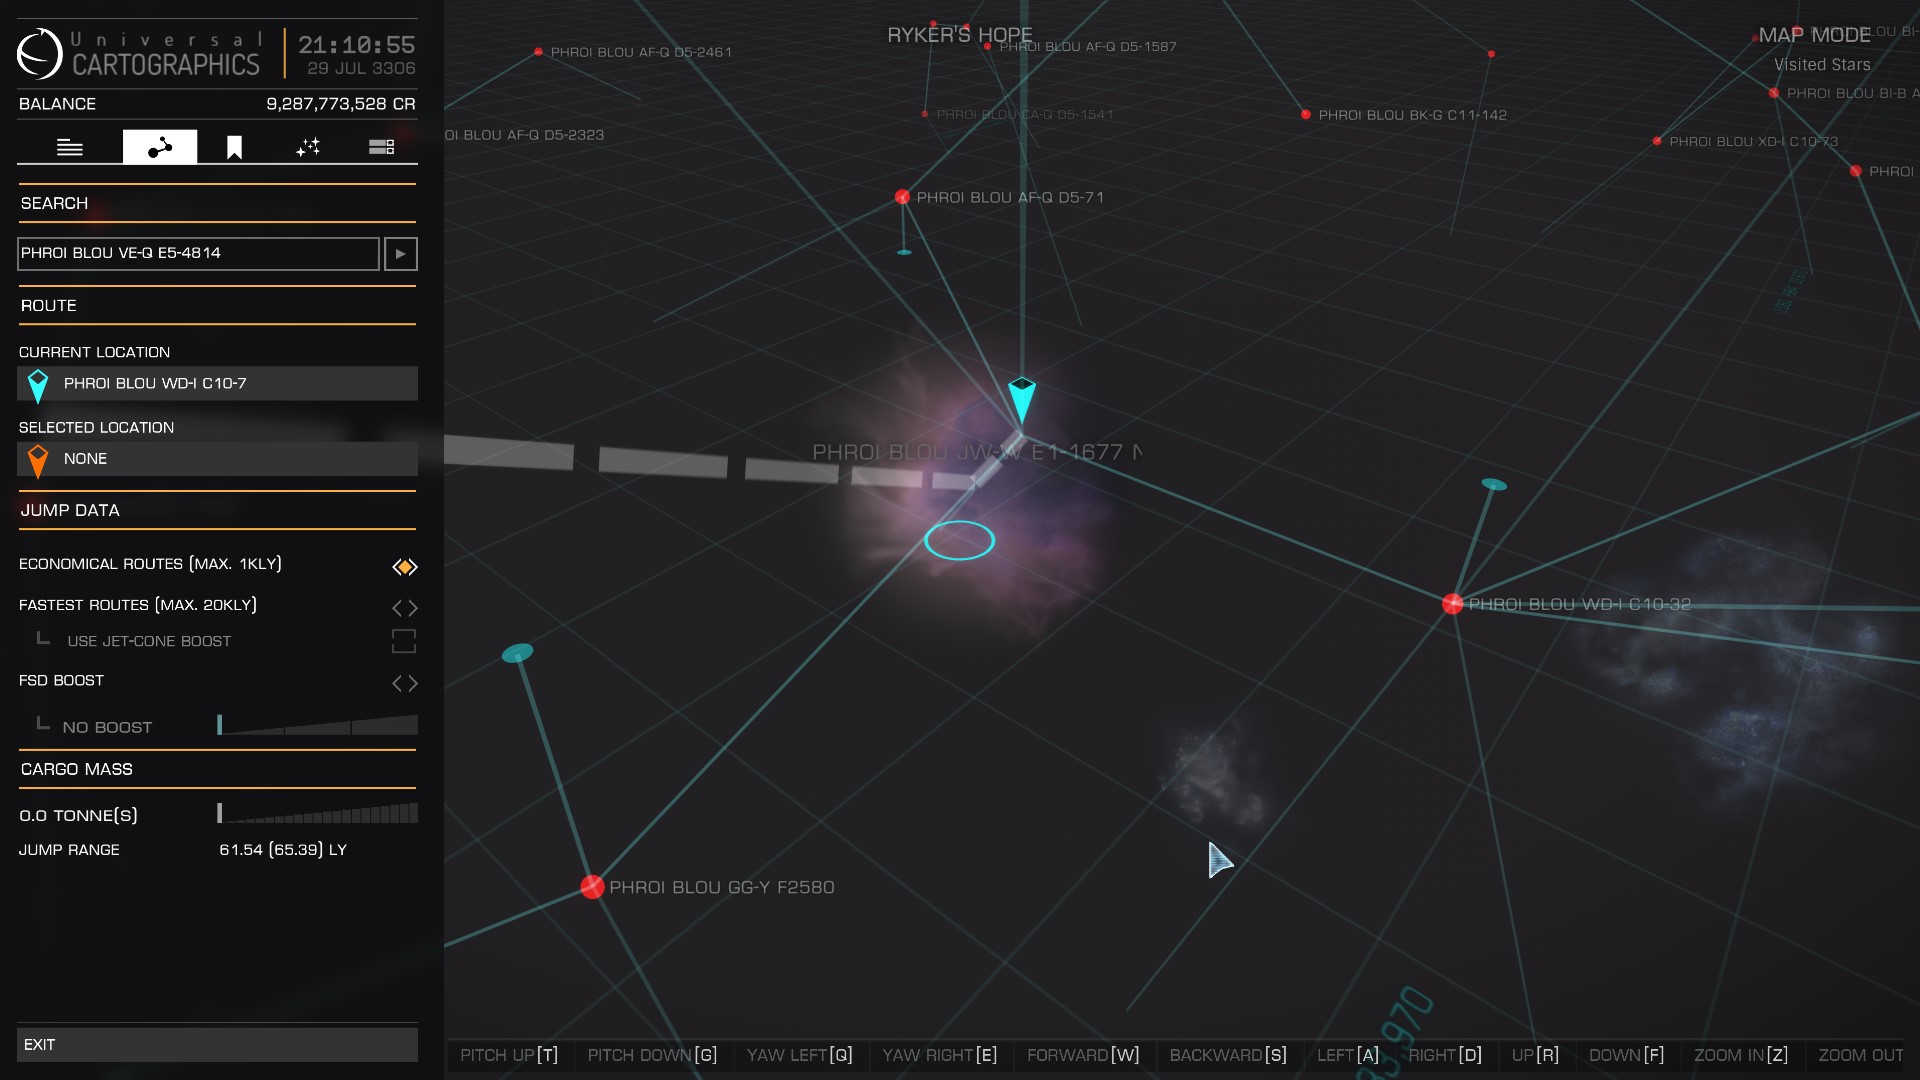The width and height of the screenshot is (1920, 1080).
Task: Click the teal disc marker above GG-Y F2580
Action: pyautogui.click(x=517, y=653)
